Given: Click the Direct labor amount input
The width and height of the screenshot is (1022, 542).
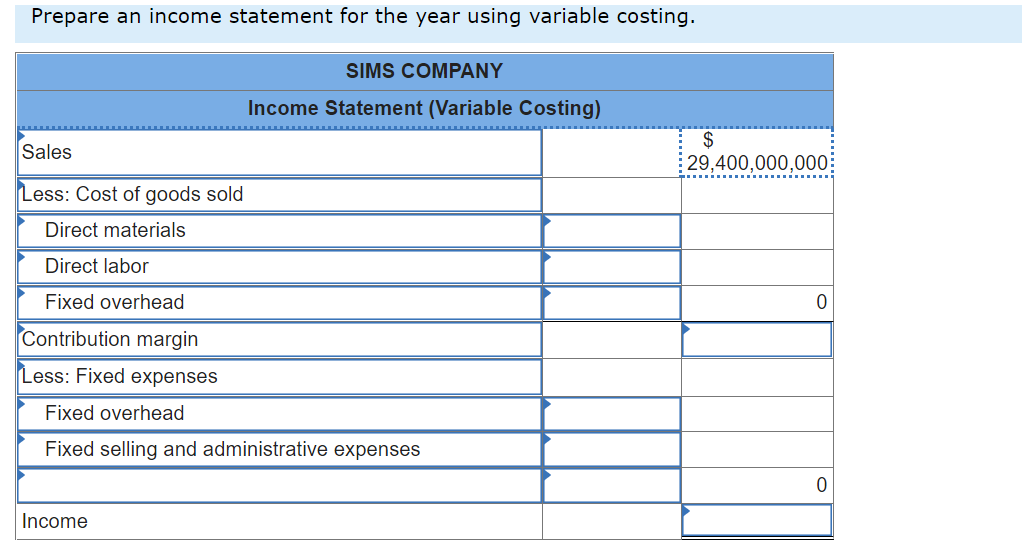Looking at the screenshot, I should tap(611, 266).
